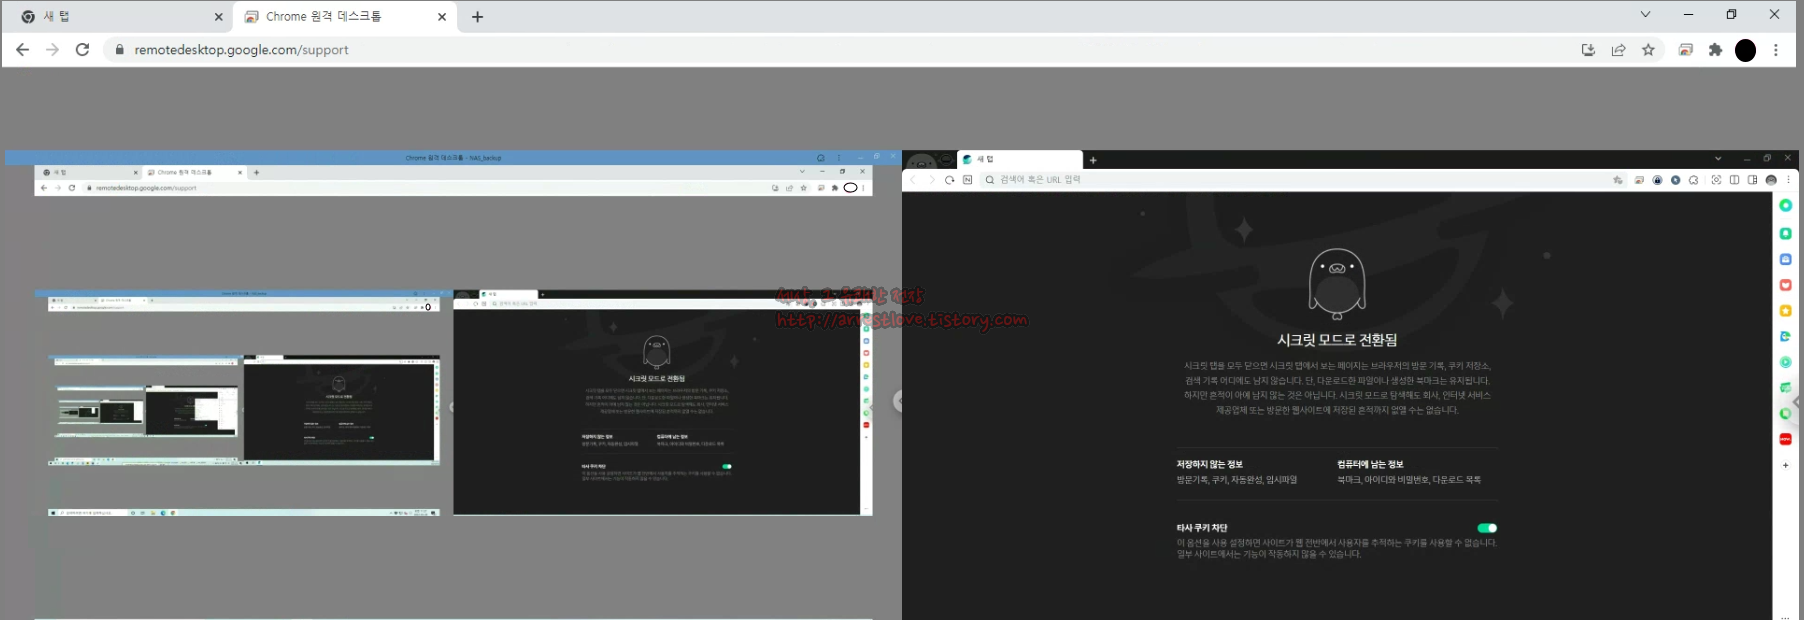Open the blue icon in Whale sidebar
Viewport: 1804px width, 620px height.
1785,259
